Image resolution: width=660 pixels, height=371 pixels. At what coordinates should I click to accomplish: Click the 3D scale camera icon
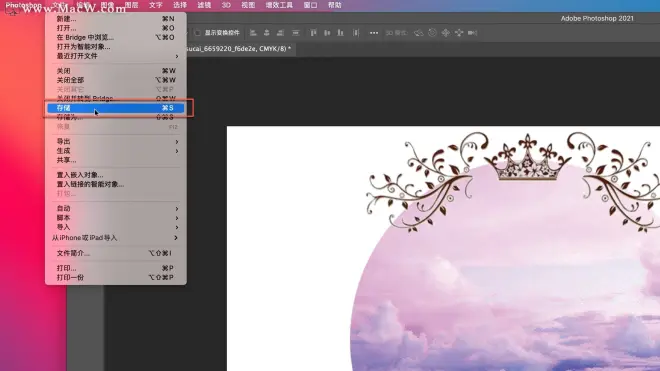coord(472,33)
